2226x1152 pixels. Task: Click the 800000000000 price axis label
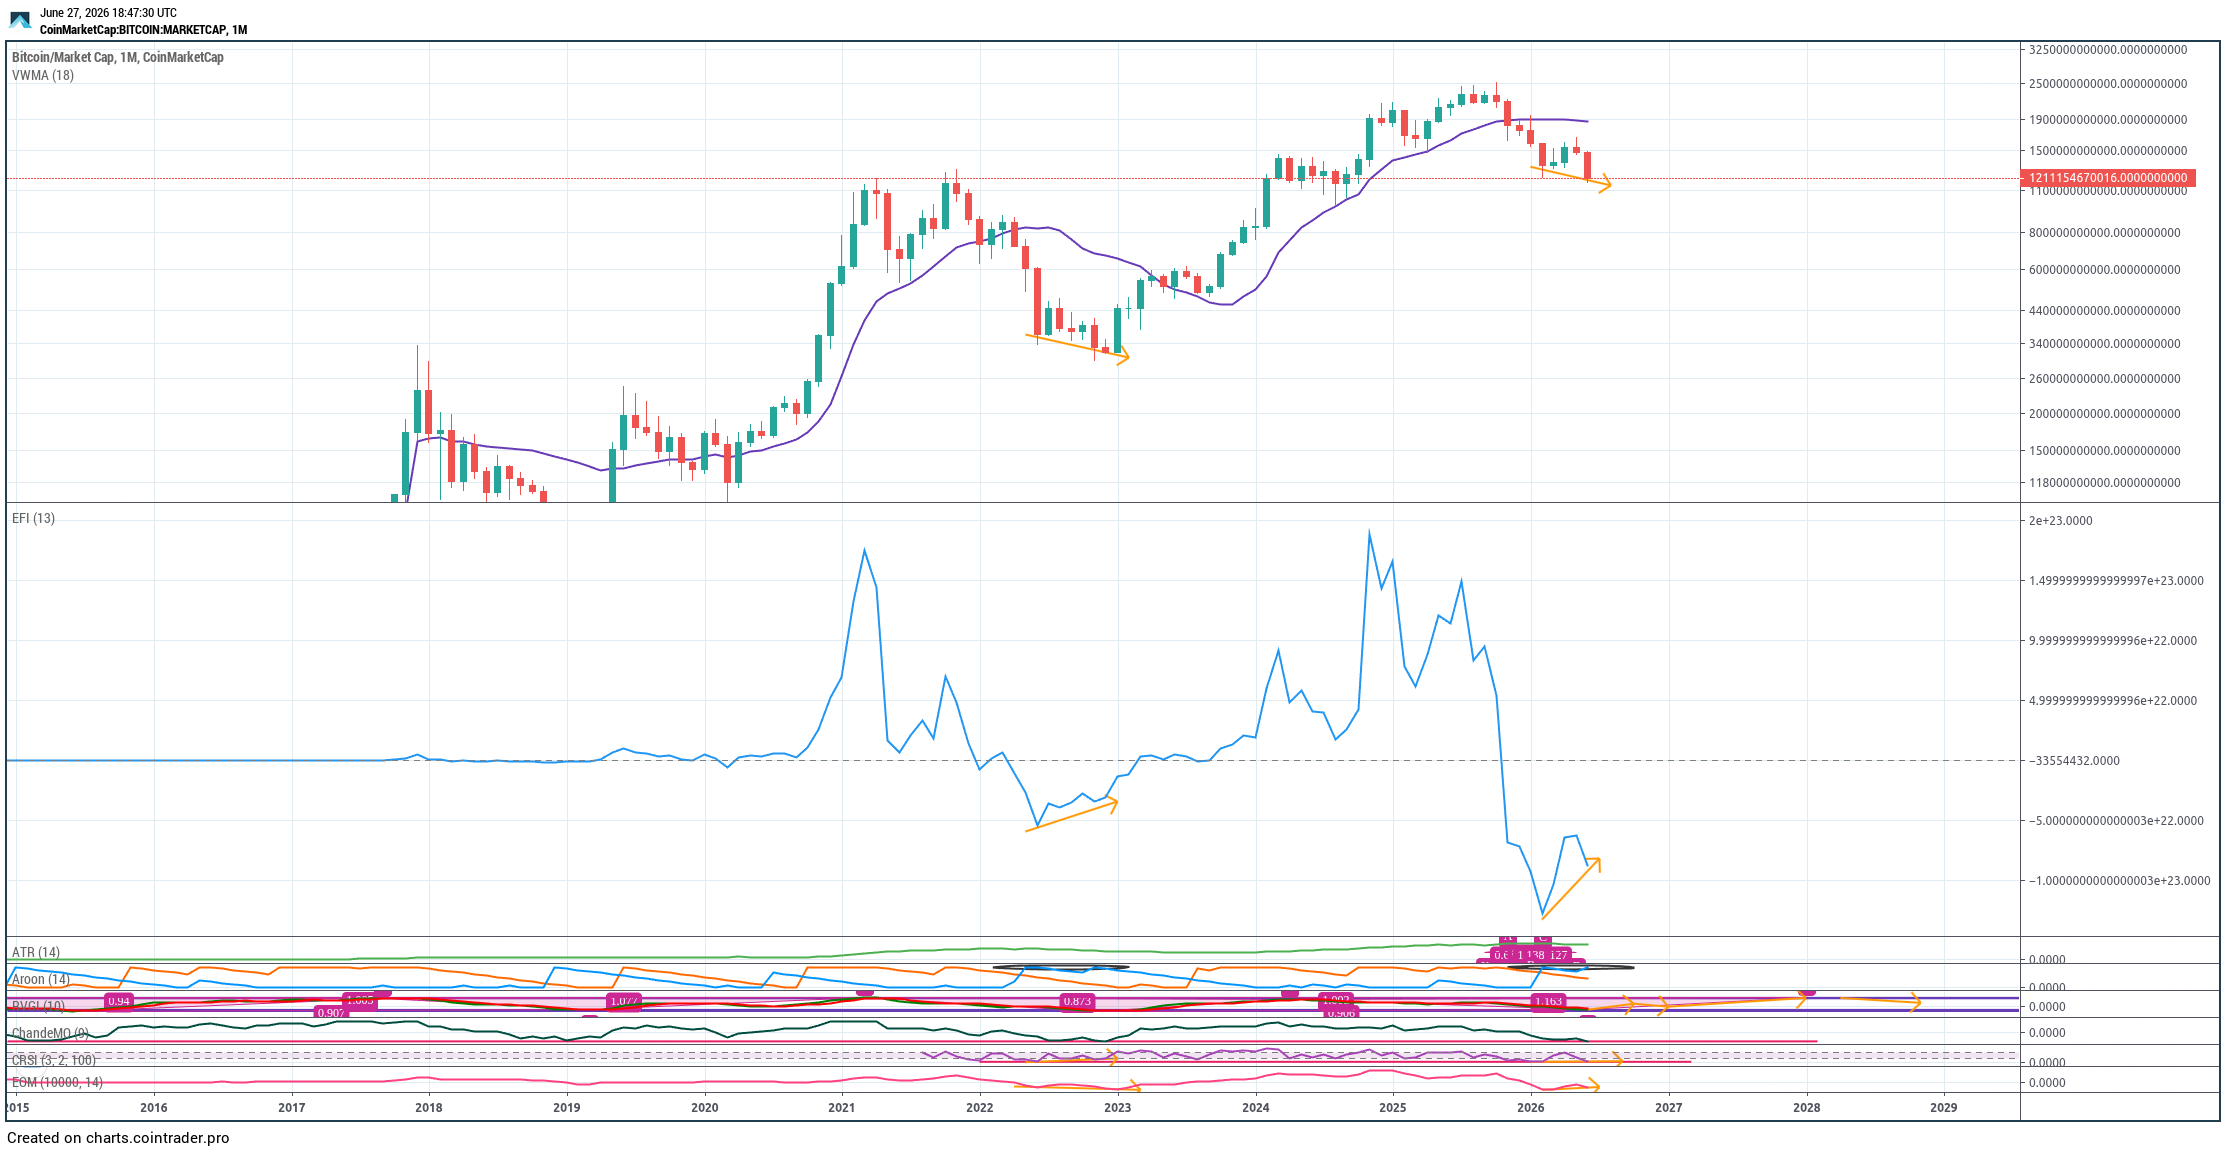point(2104,232)
